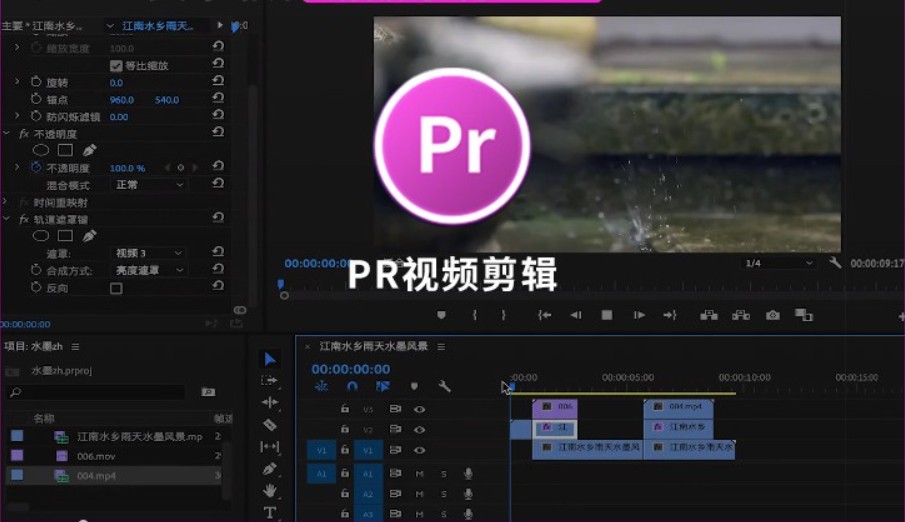905x522 pixels.
Task: Select the Ripple Edit tool
Action: (x=270, y=402)
